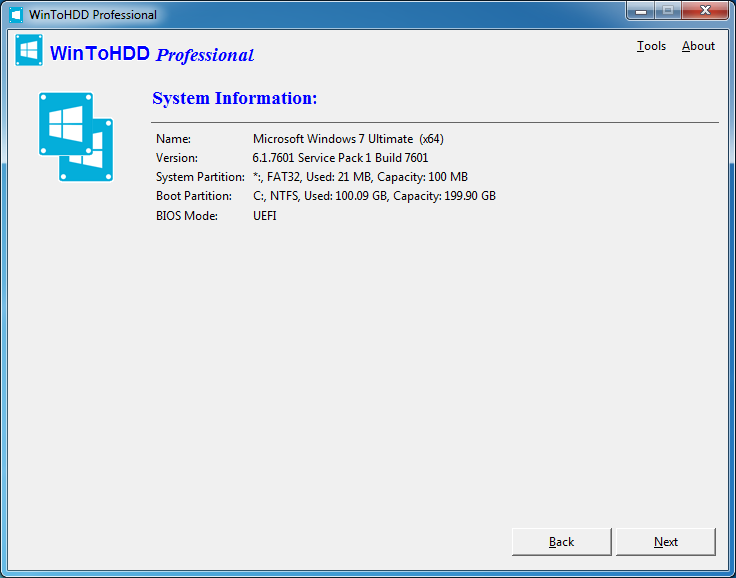The image size is (736, 578).
Task: Click the System Partition value with FAT32
Action: coord(360,177)
